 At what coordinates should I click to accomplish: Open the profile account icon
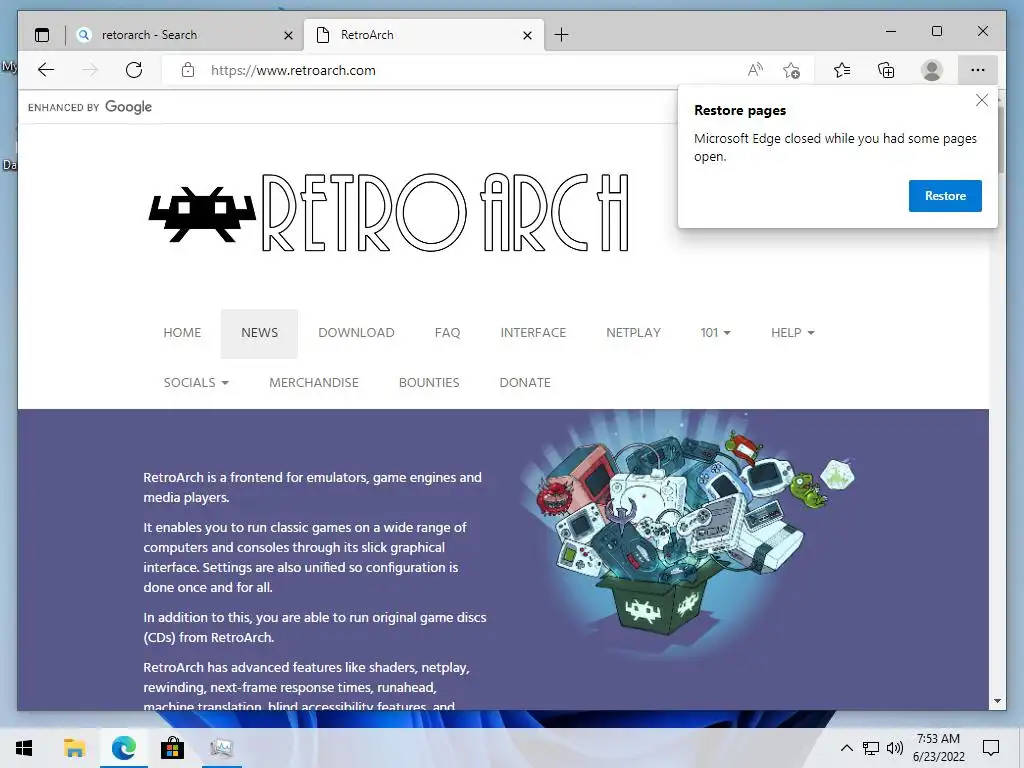(x=932, y=70)
